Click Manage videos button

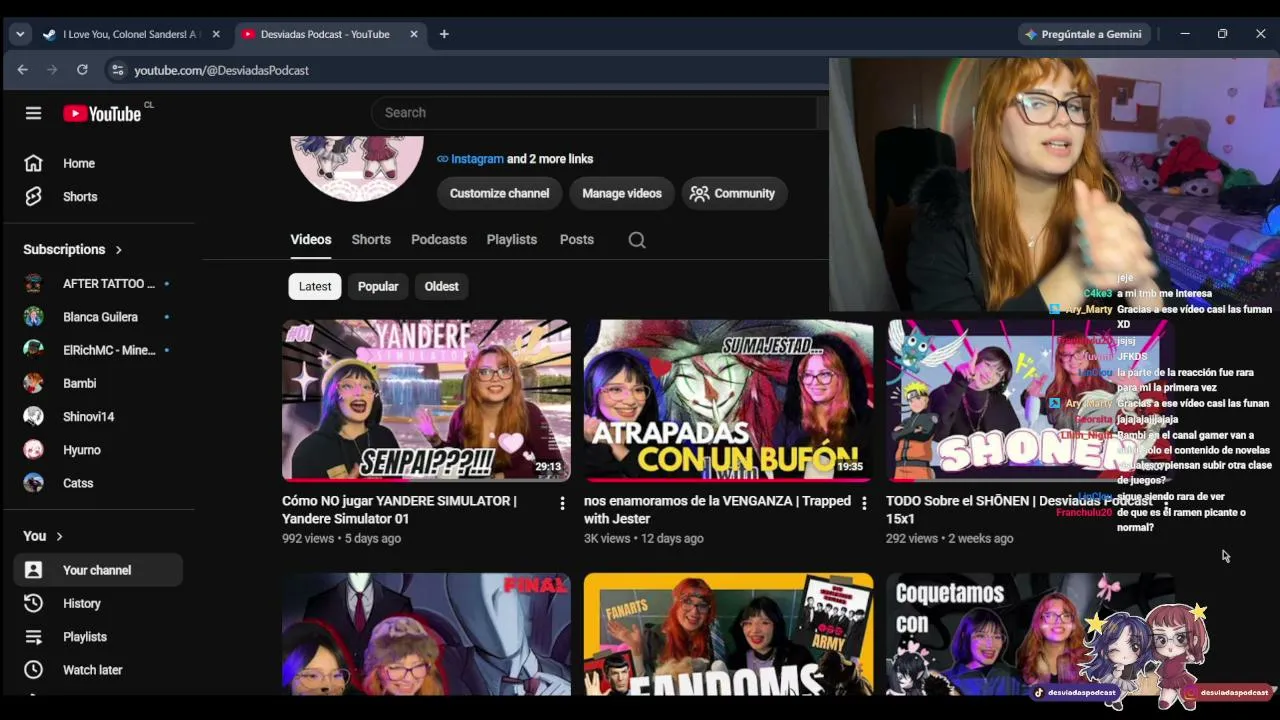coord(622,193)
